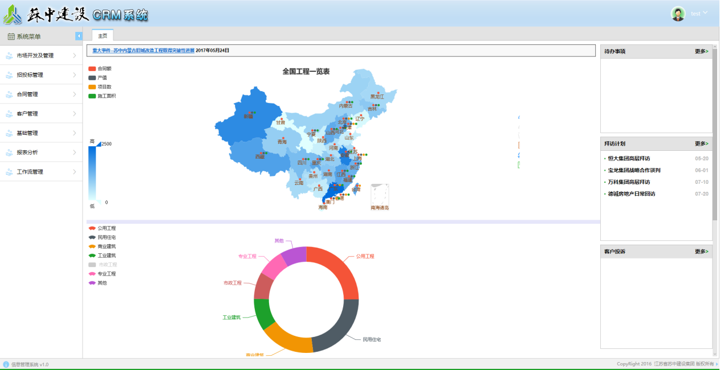This screenshot has width=720, height=370.
Task: Click the 系统菜单 calendar grid icon
Action: tap(11, 36)
